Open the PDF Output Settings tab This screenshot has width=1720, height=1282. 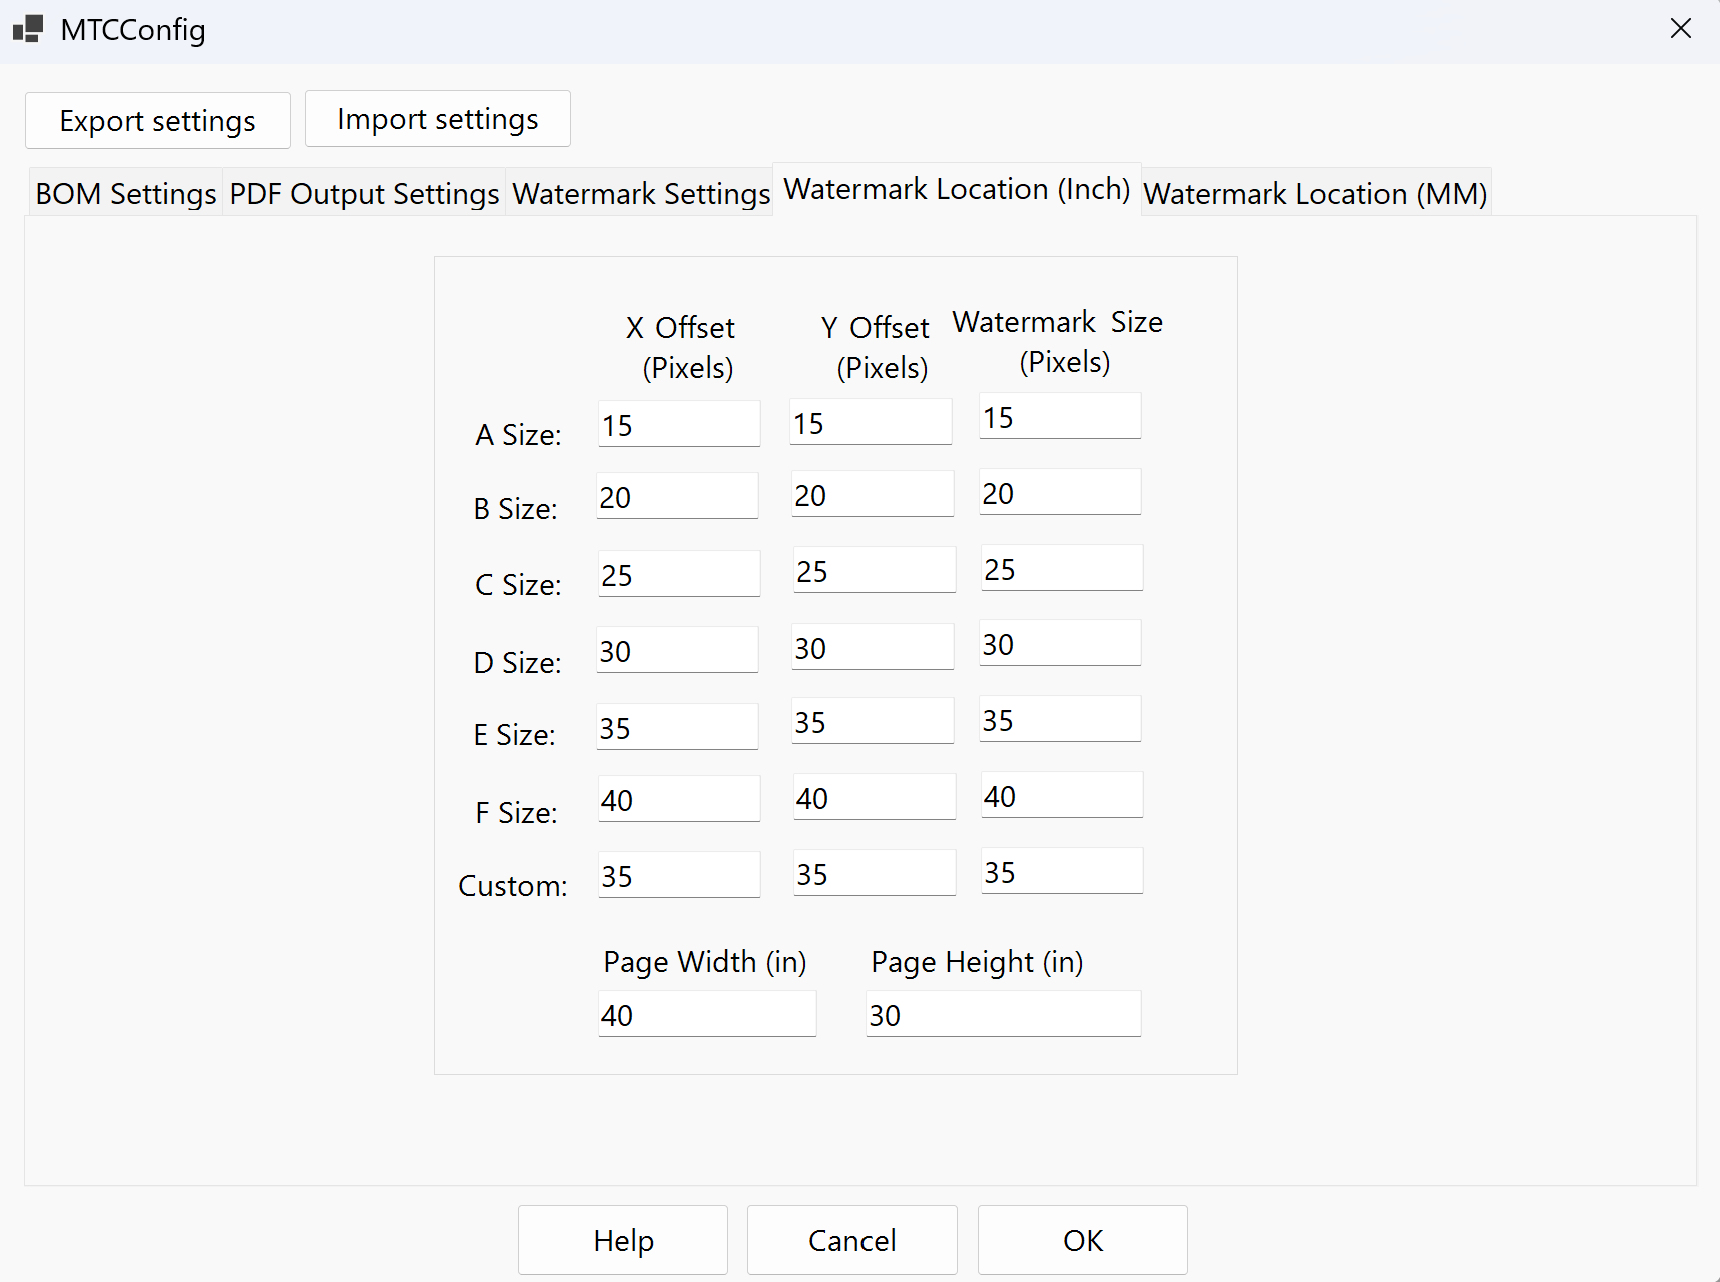pyautogui.click(x=364, y=193)
